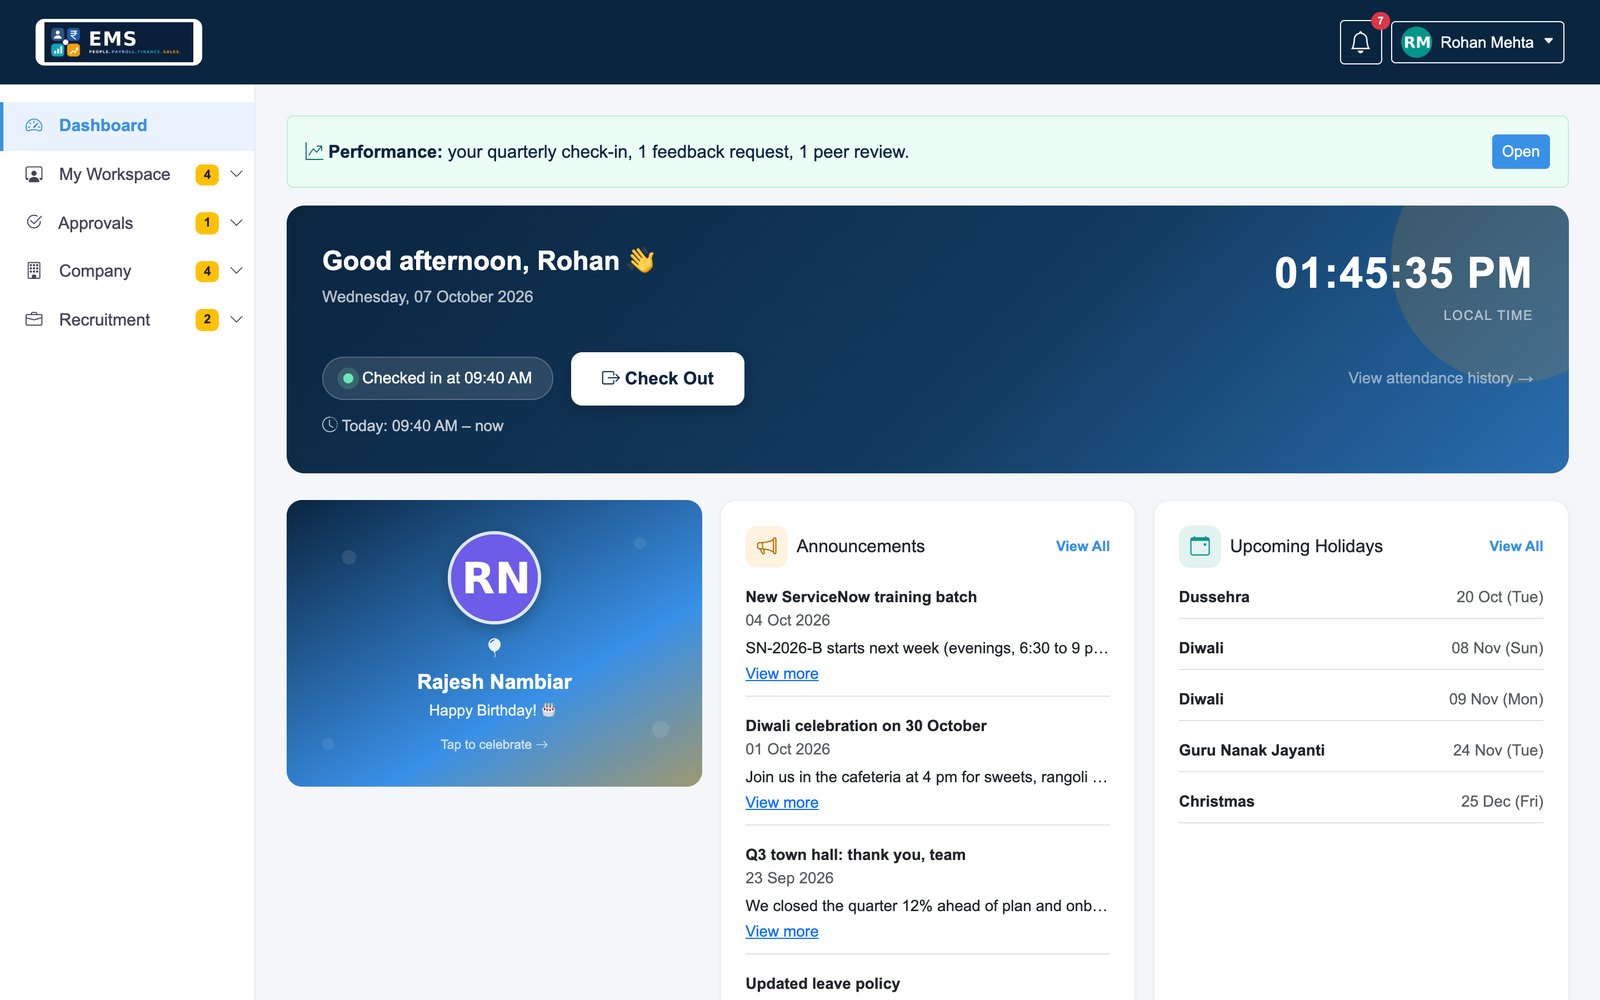Viewport: 1600px width, 1000px height.
Task: Open the Rohan Mehta user dropdown
Action: 1477,42
